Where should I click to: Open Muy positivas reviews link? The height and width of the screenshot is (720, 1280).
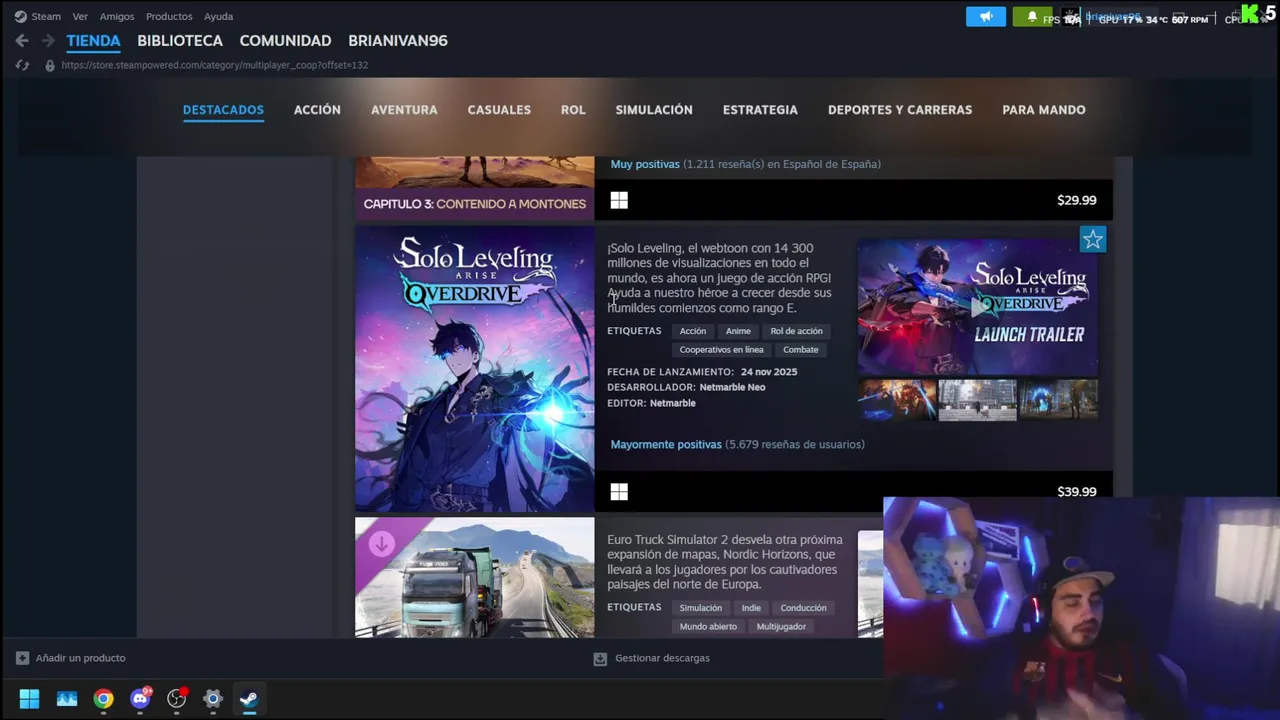[x=645, y=164]
